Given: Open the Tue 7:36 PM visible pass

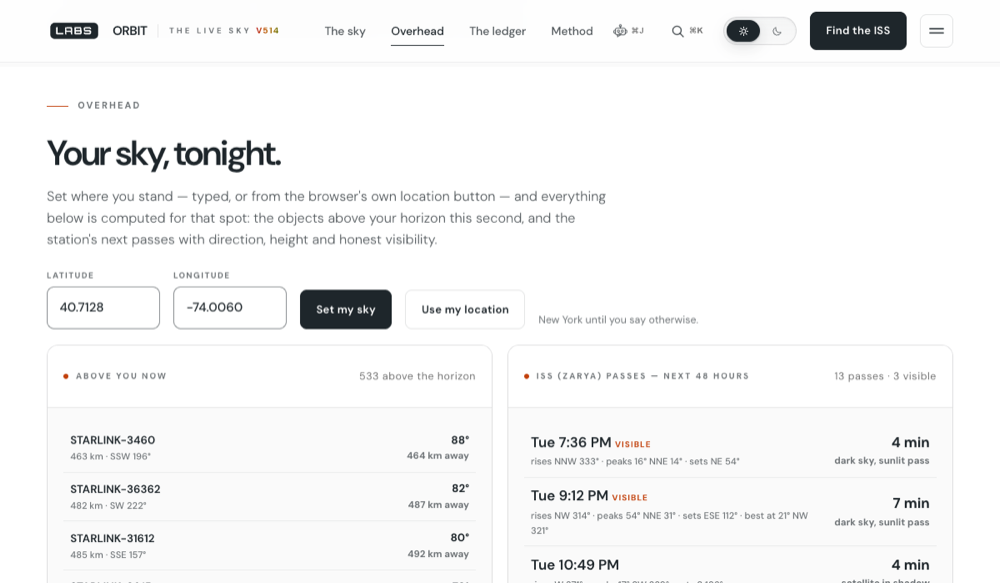Looking at the screenshot, I should click(730, 450).
